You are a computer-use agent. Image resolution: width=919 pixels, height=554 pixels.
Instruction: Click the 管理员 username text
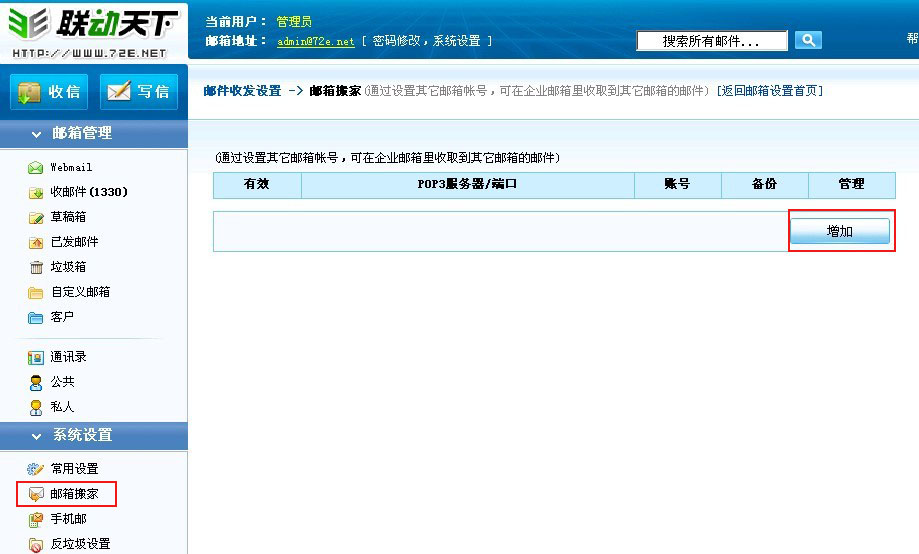point(294,22)
